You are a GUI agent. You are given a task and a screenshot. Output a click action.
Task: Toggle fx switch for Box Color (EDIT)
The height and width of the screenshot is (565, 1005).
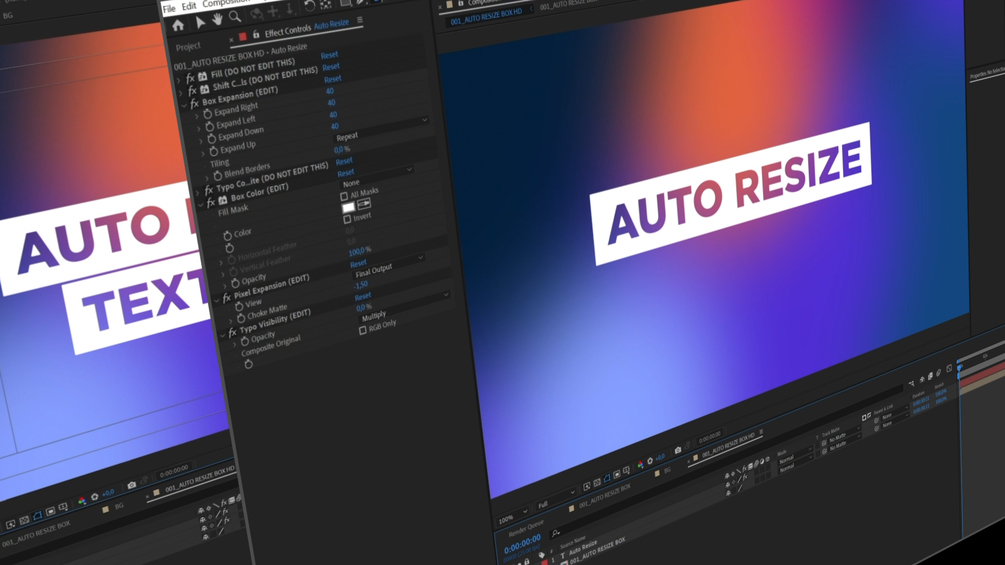[x=211, y=202]
